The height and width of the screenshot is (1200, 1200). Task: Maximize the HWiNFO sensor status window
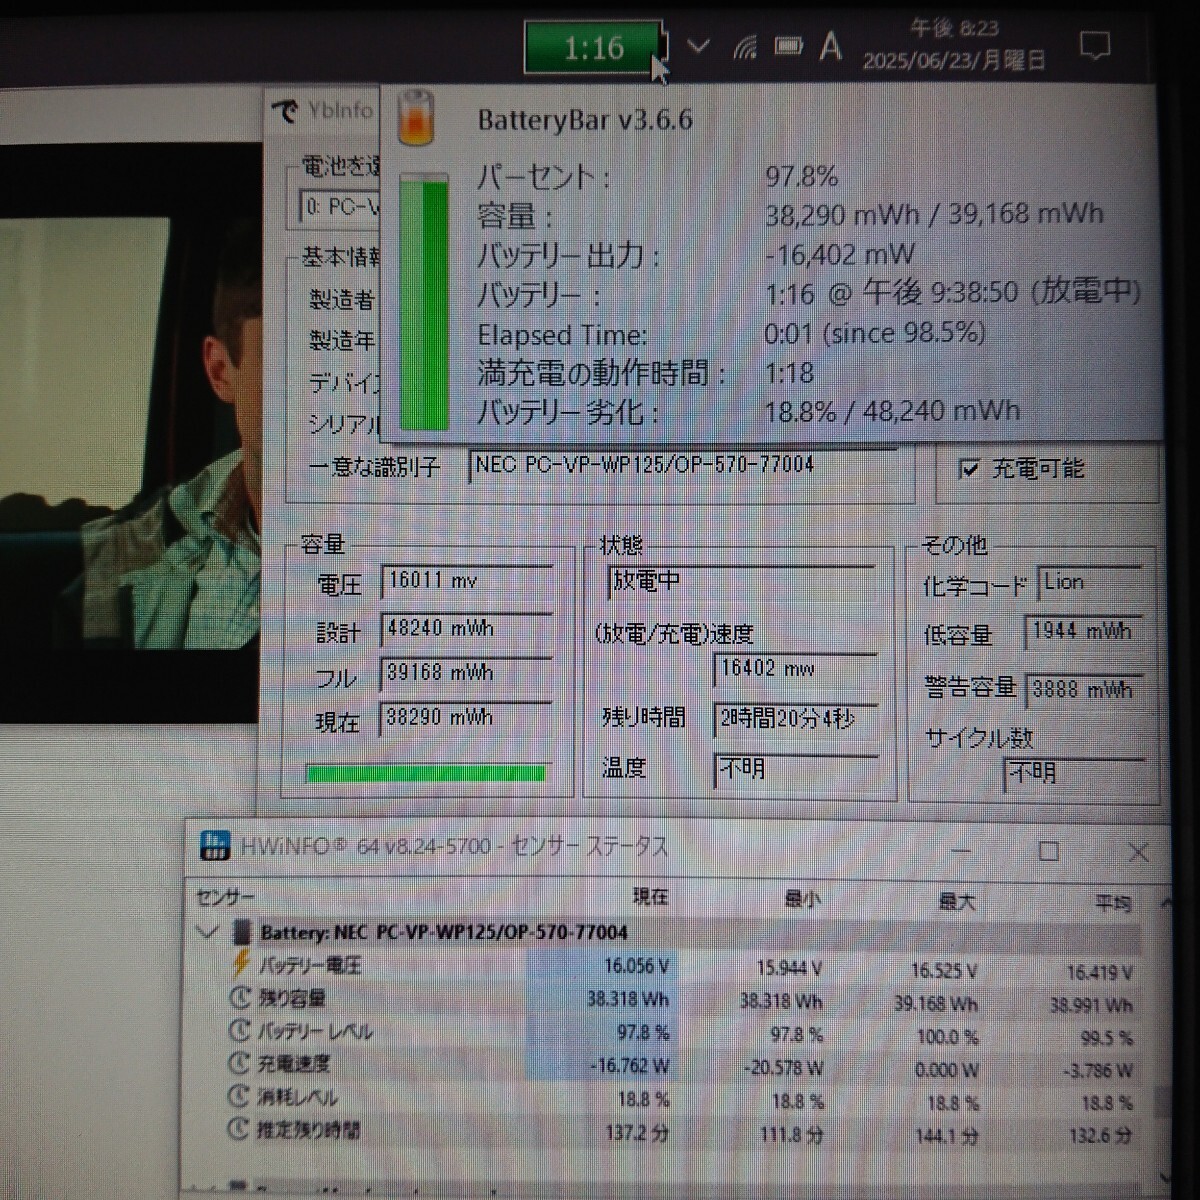(x=1048, y=851)
